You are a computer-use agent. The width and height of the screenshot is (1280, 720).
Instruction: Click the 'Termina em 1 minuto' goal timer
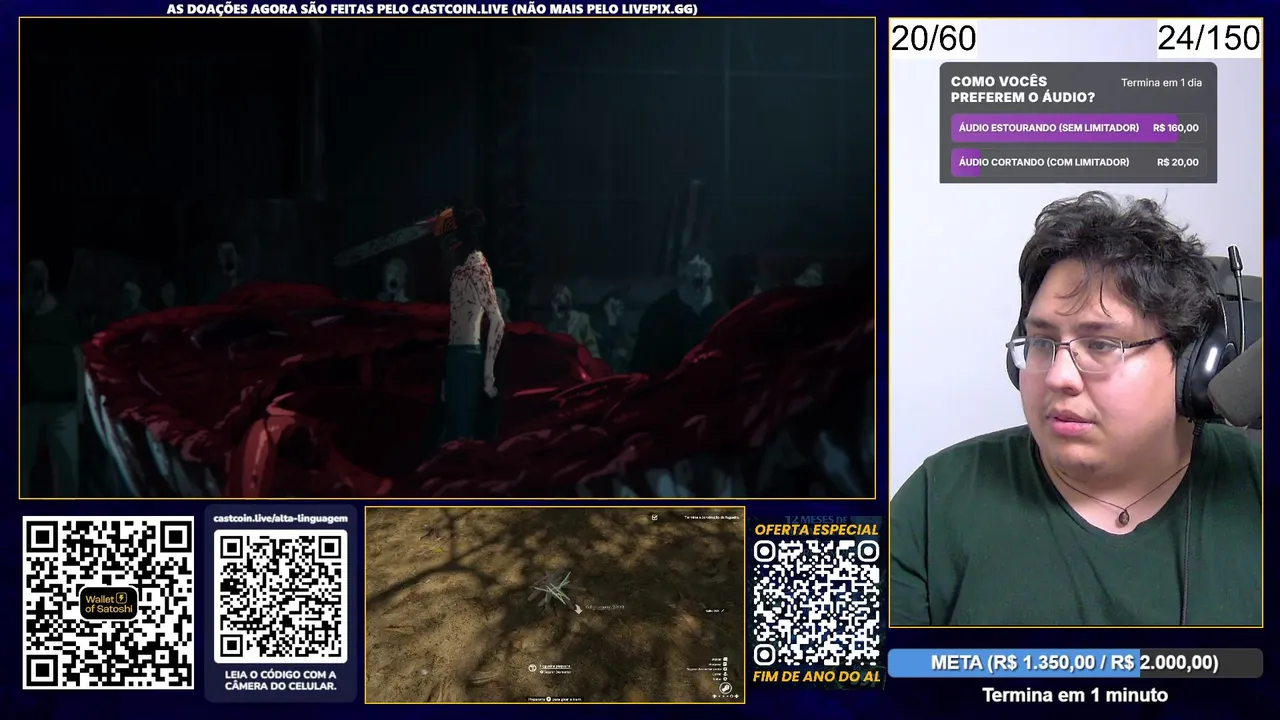(x=1075, y=695)
